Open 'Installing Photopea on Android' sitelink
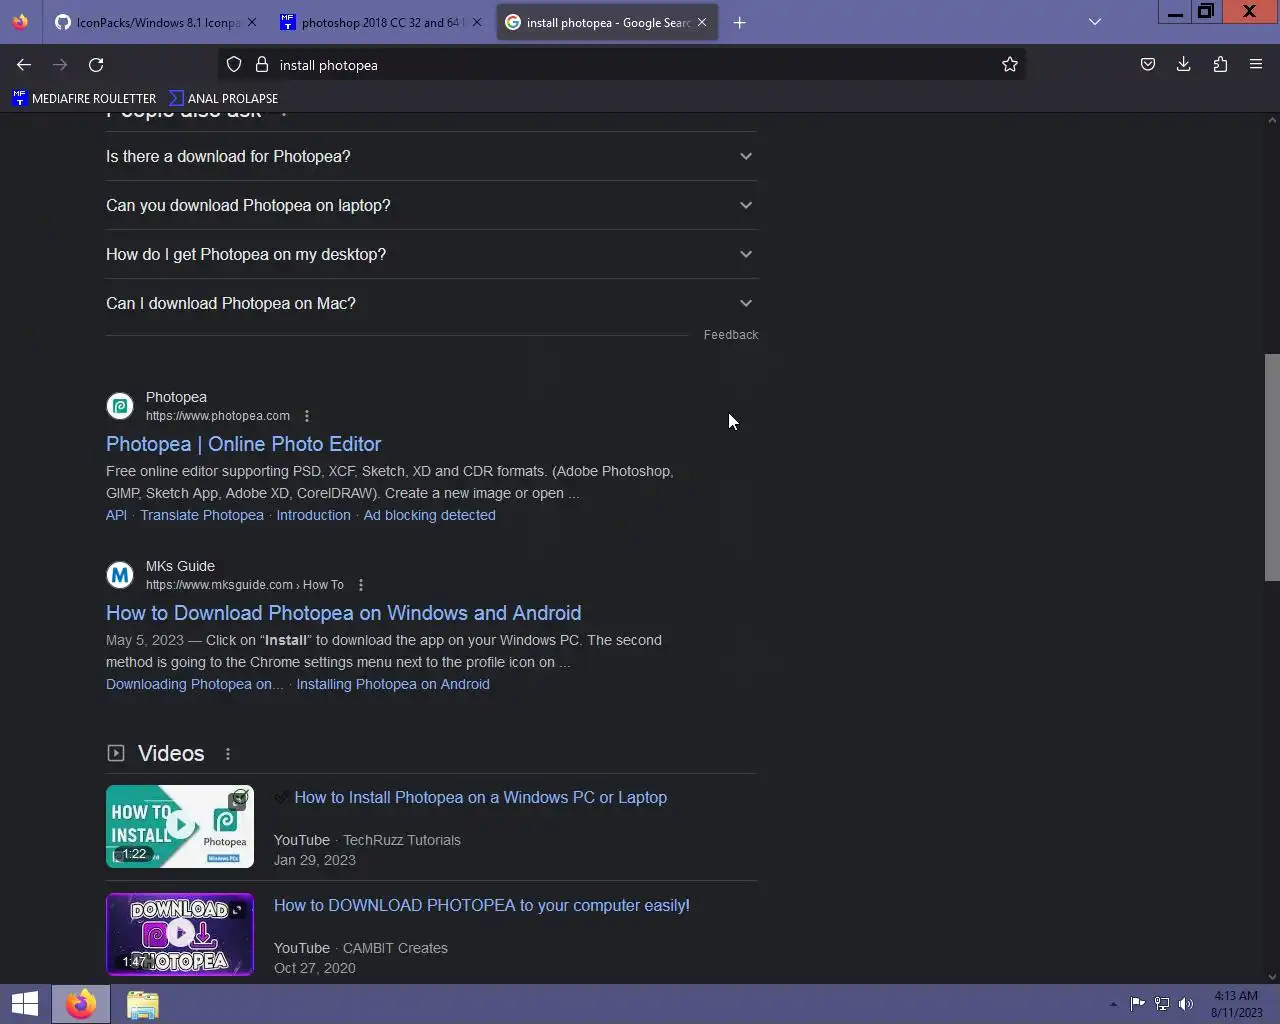 393,684
